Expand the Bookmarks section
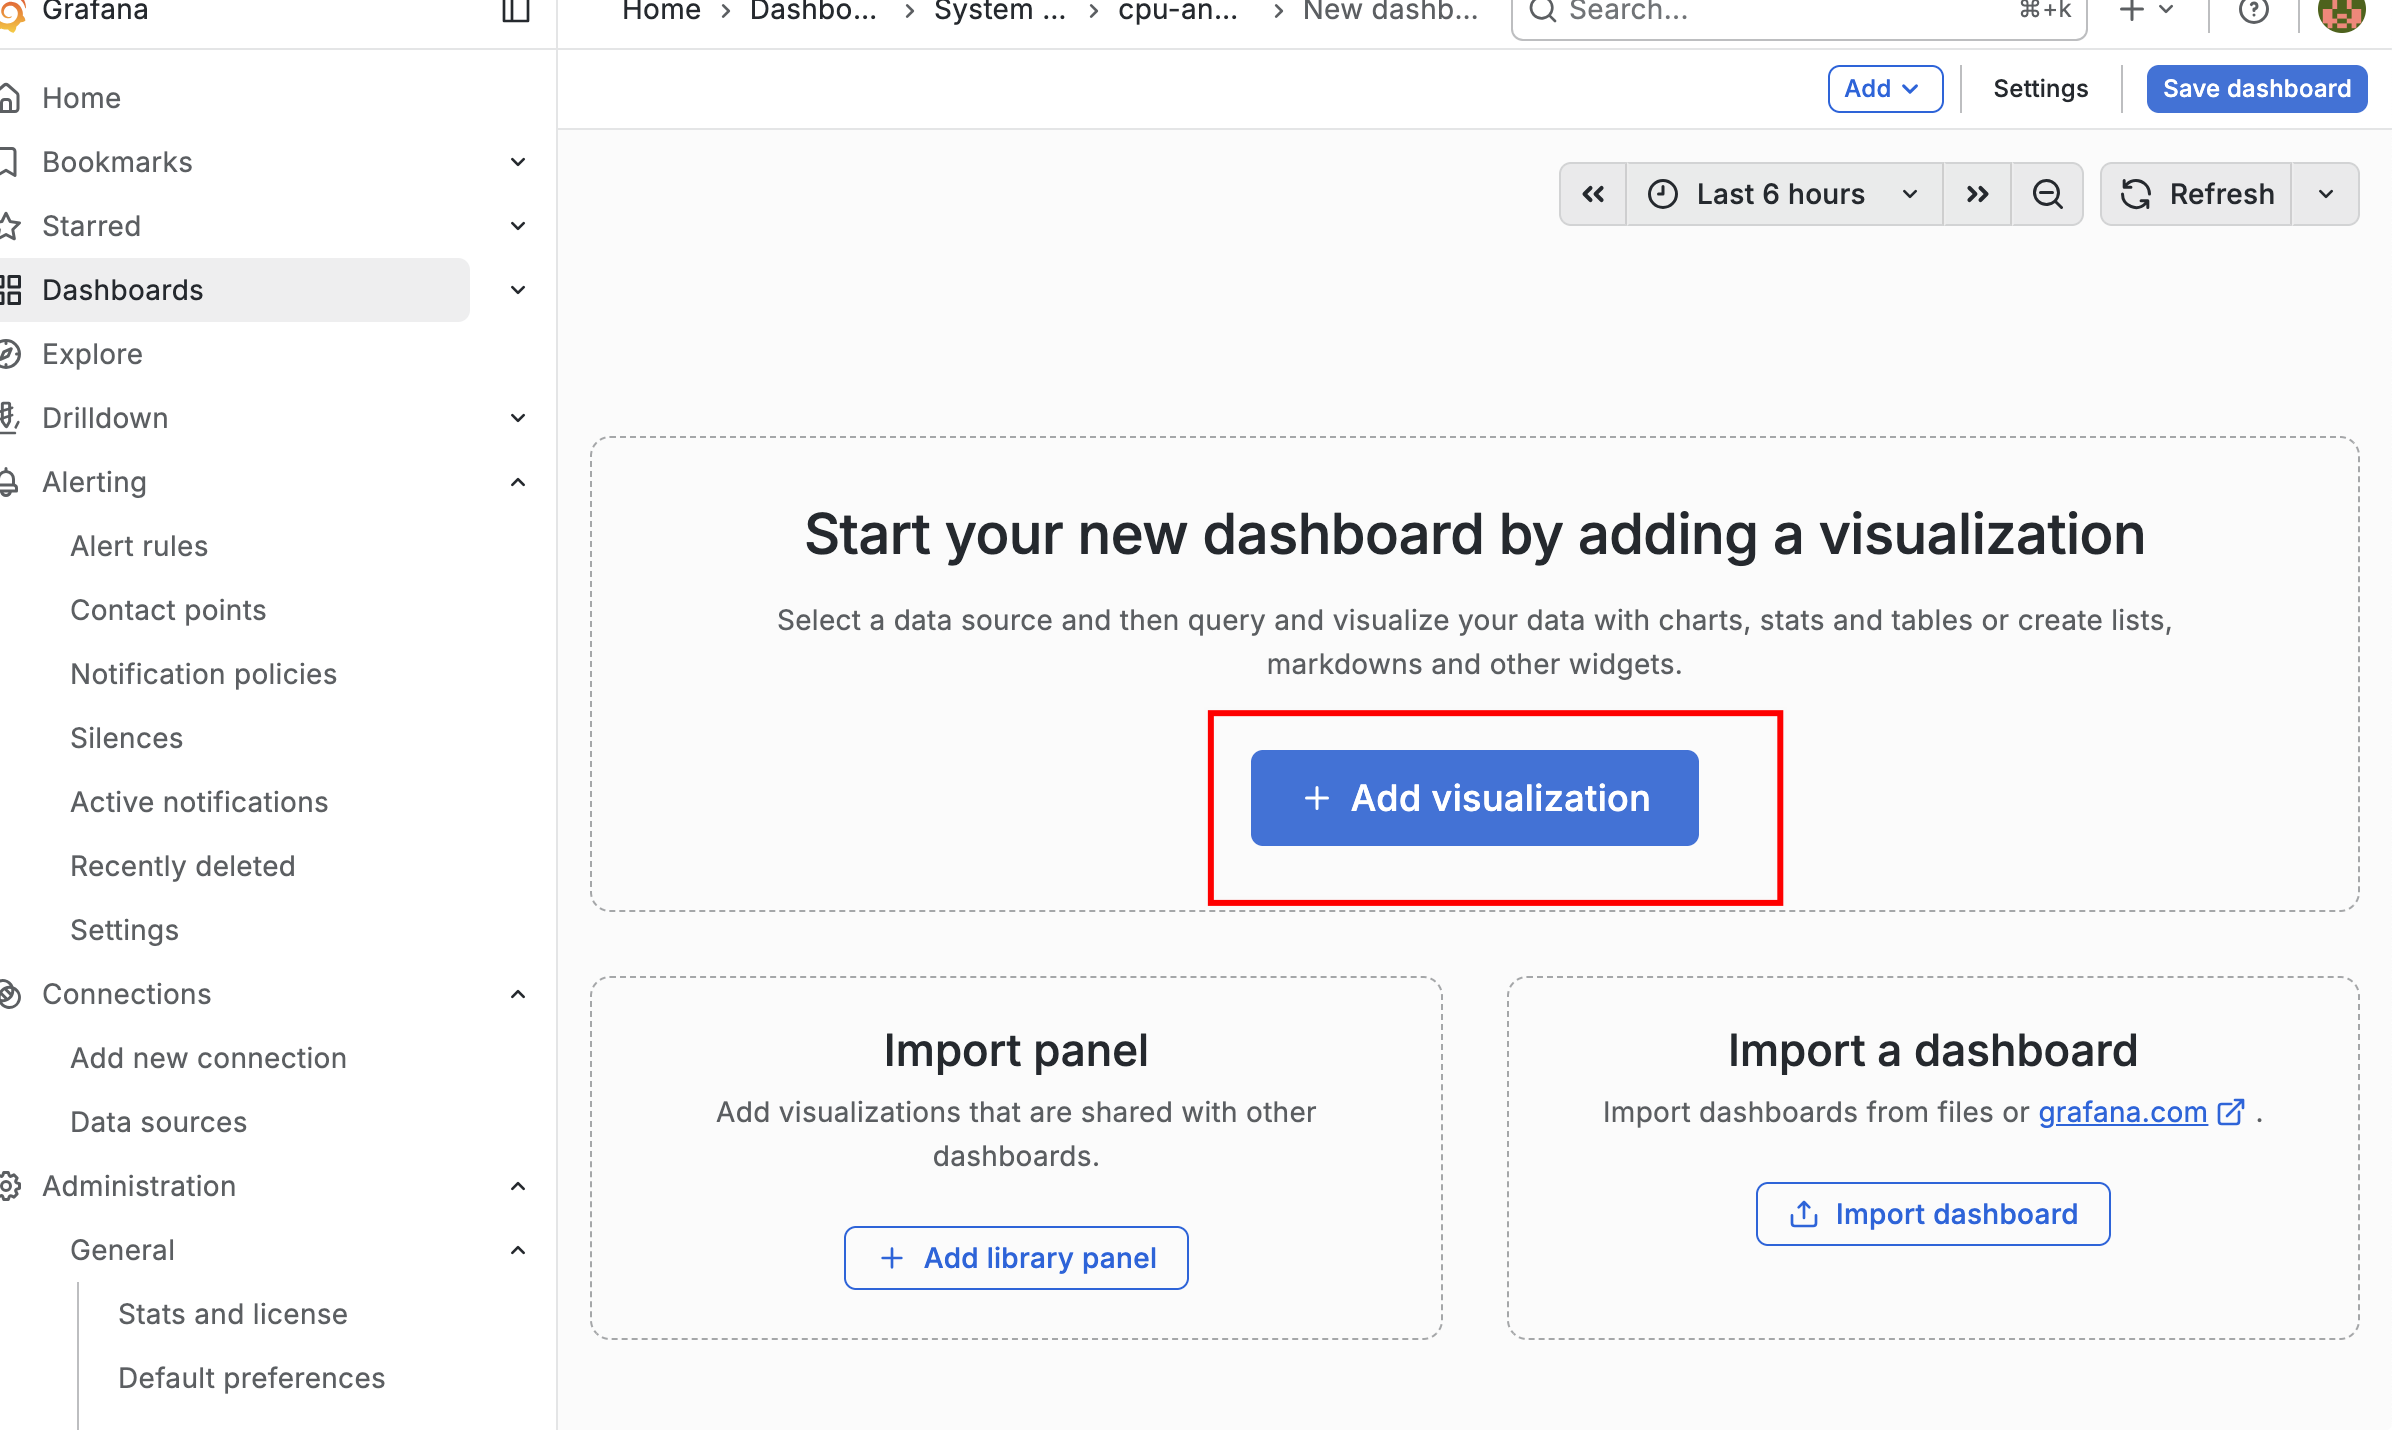Screen dimensions: 2392x1430 pyautogui.click(x=518, y=162)
